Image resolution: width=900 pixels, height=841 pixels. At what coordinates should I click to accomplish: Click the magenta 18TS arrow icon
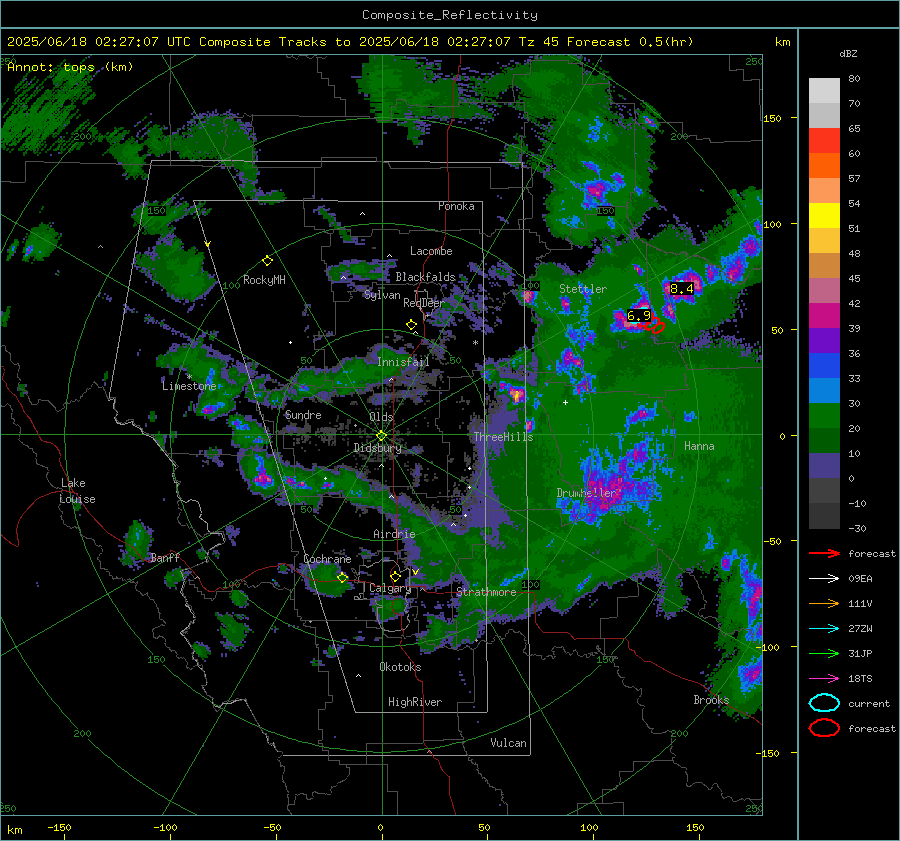tap(824, 679)
